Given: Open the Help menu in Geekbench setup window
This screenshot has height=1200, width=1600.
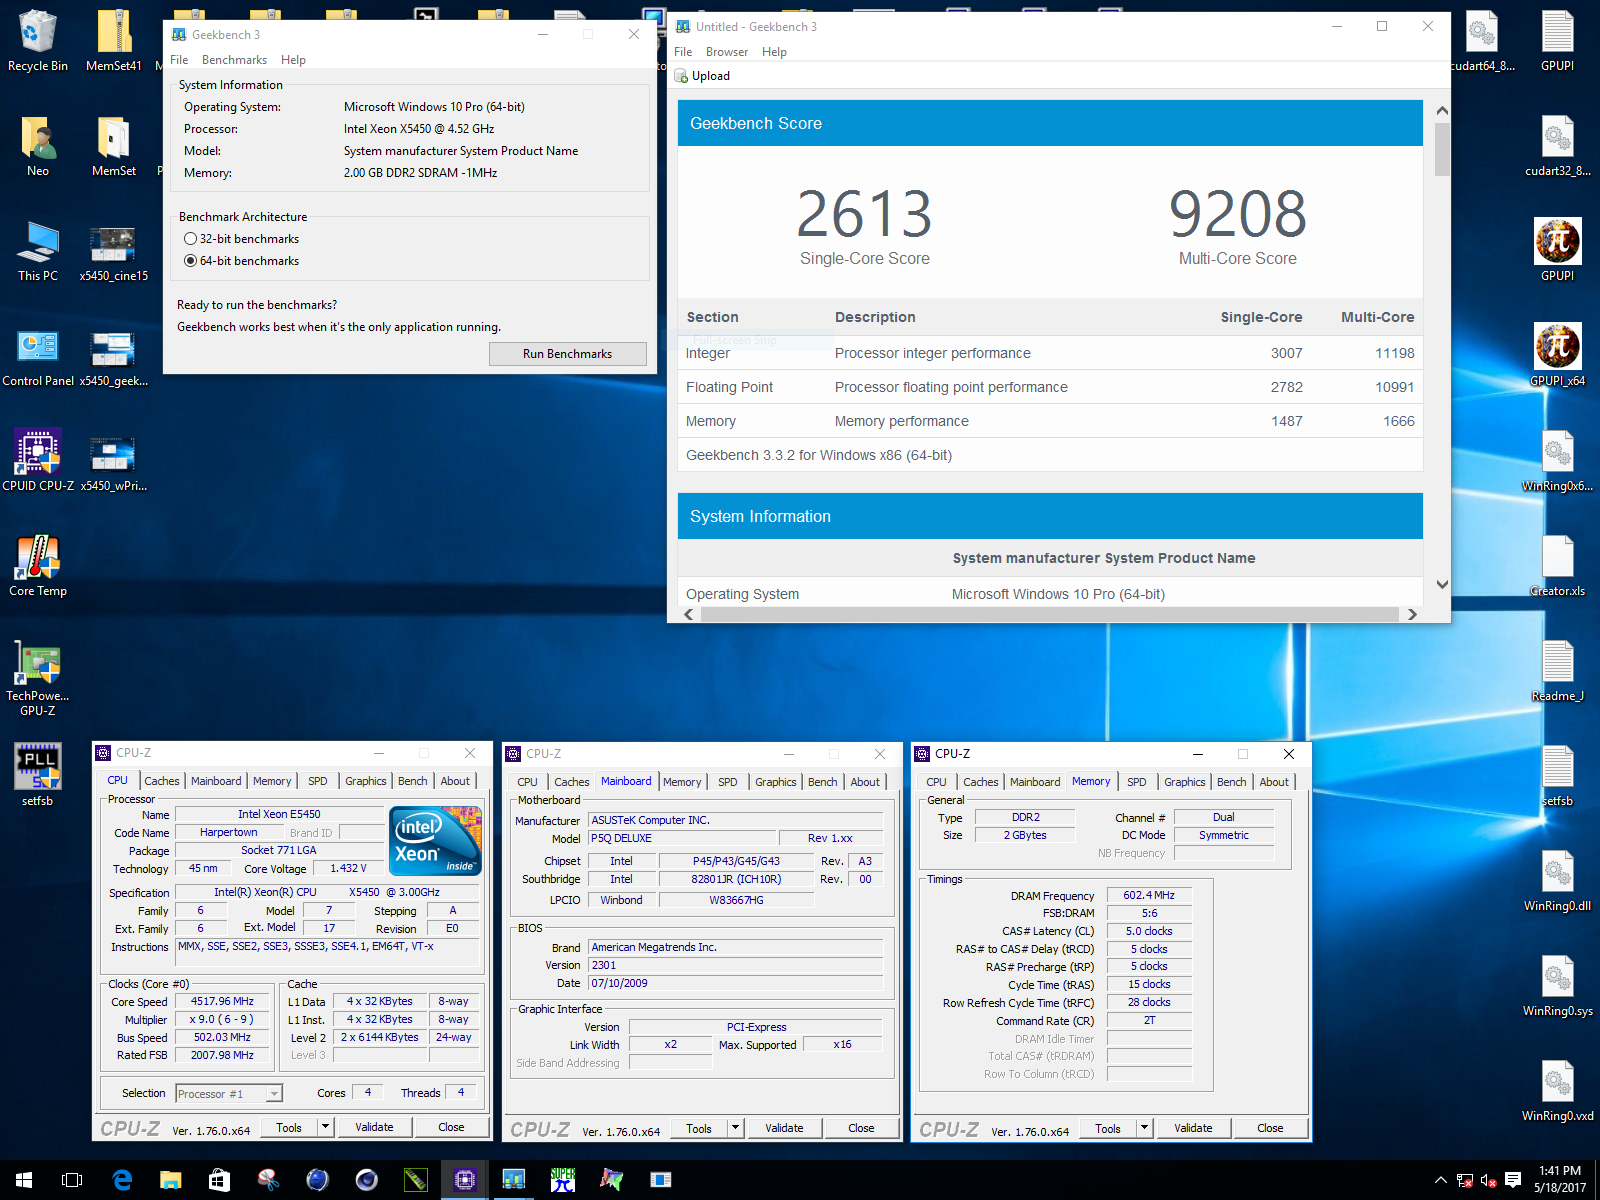Looking at the screenshot, I should [293, 60].
